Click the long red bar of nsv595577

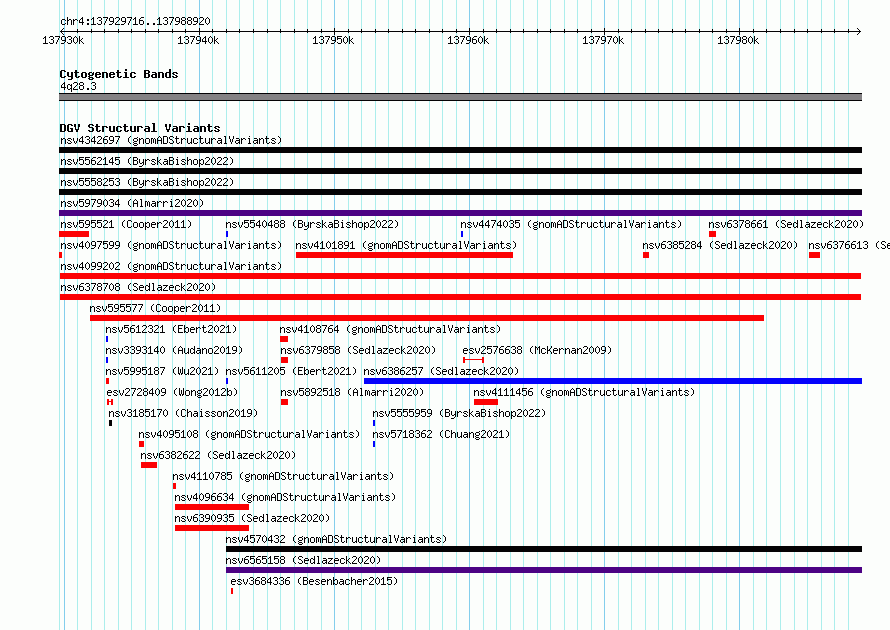(x=427, y=318)
